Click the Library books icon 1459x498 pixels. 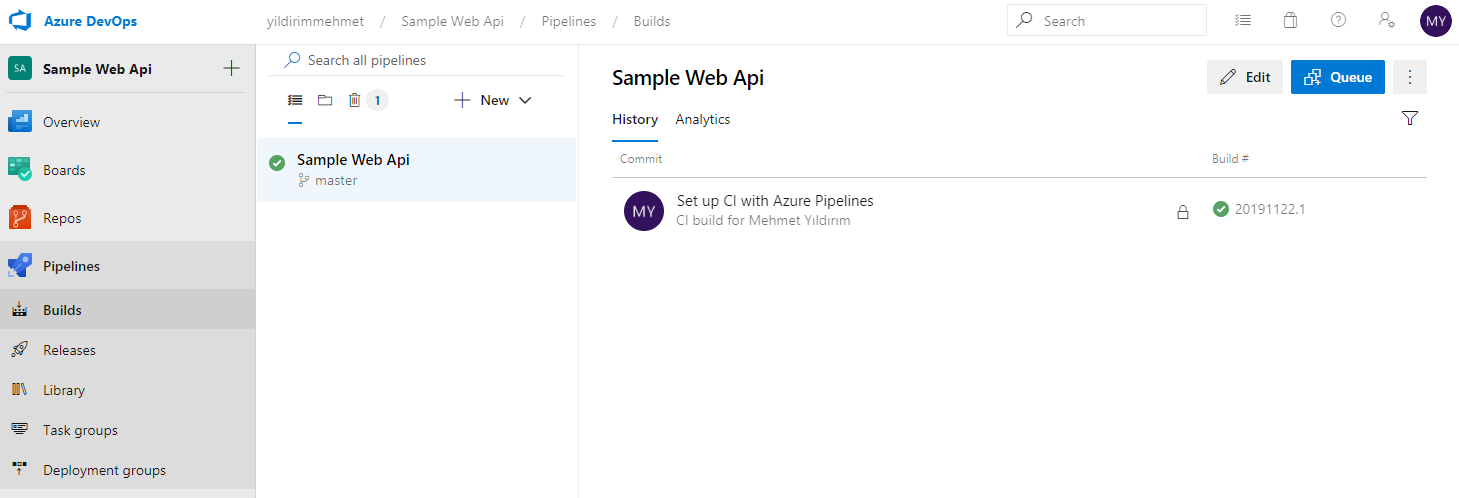point(19,389)
